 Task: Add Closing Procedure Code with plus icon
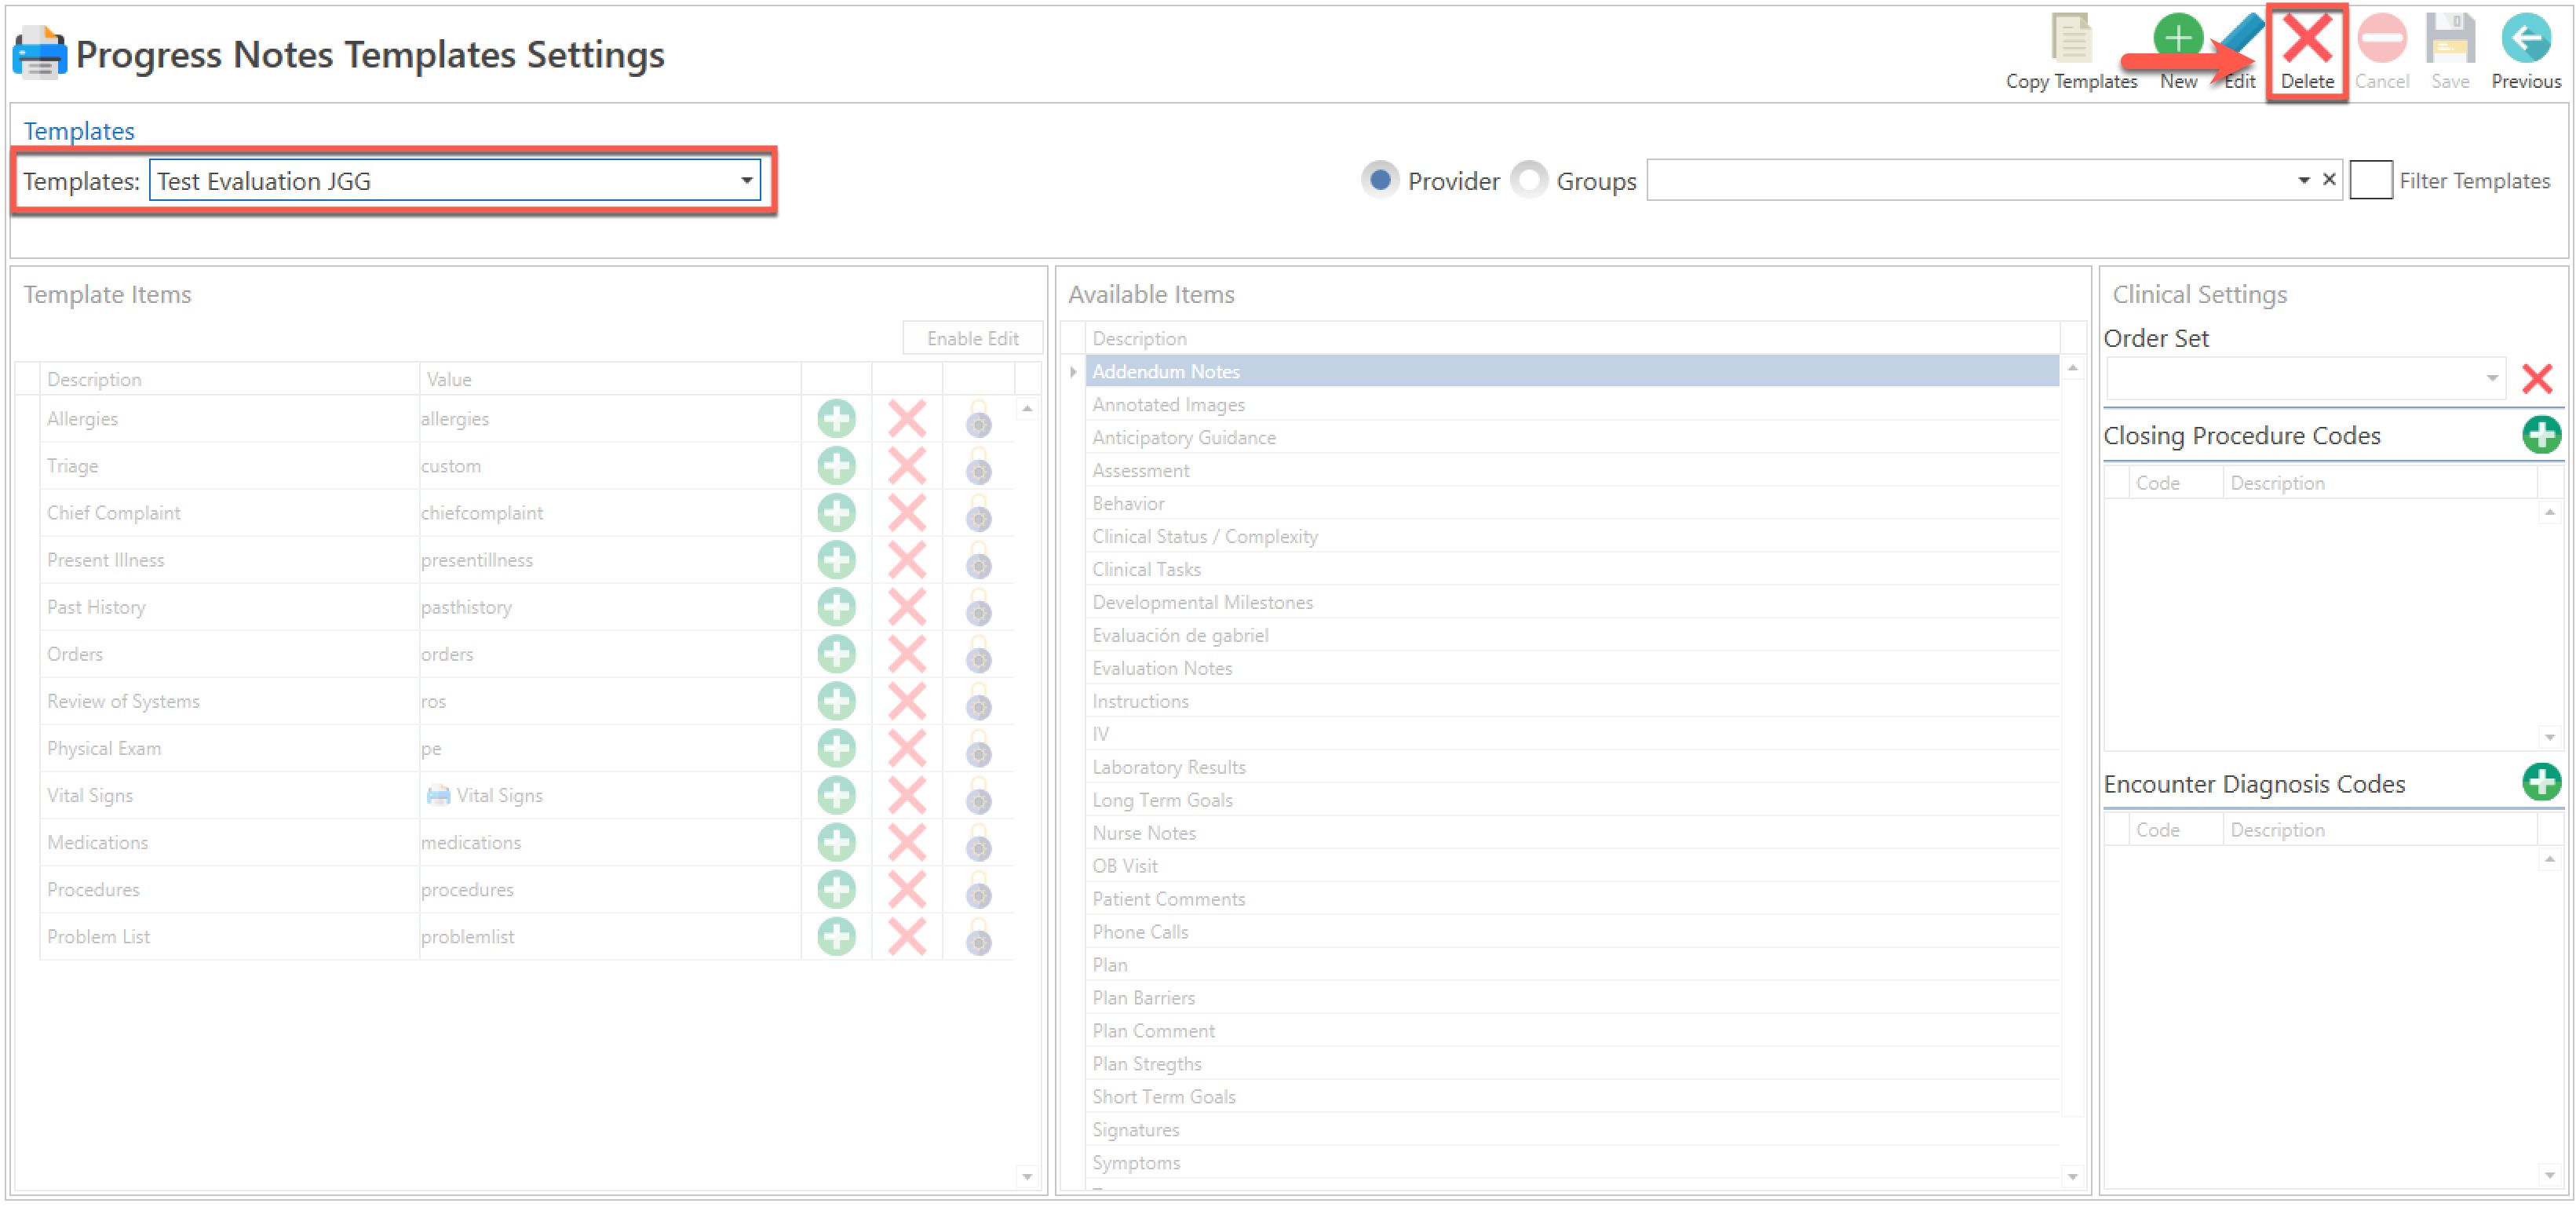point(2539,435)
